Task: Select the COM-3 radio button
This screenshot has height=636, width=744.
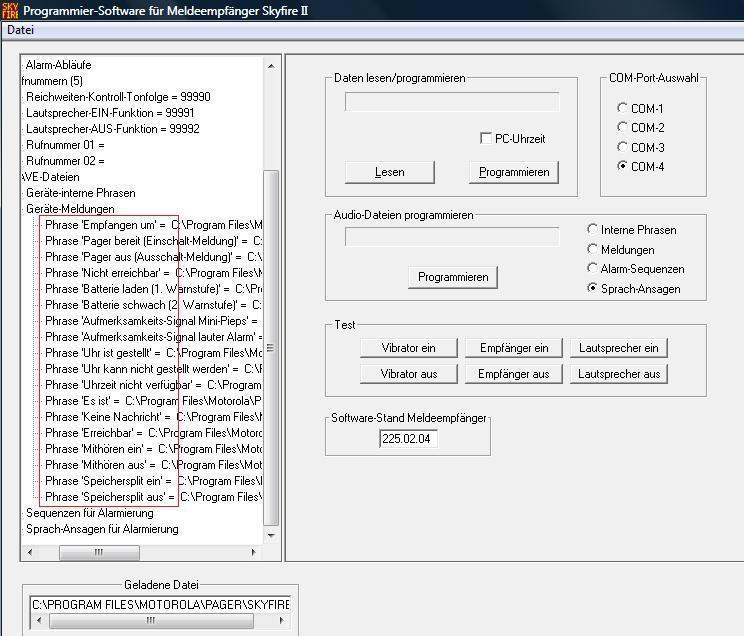Action: pyautogui.click(x=622, y=147)
